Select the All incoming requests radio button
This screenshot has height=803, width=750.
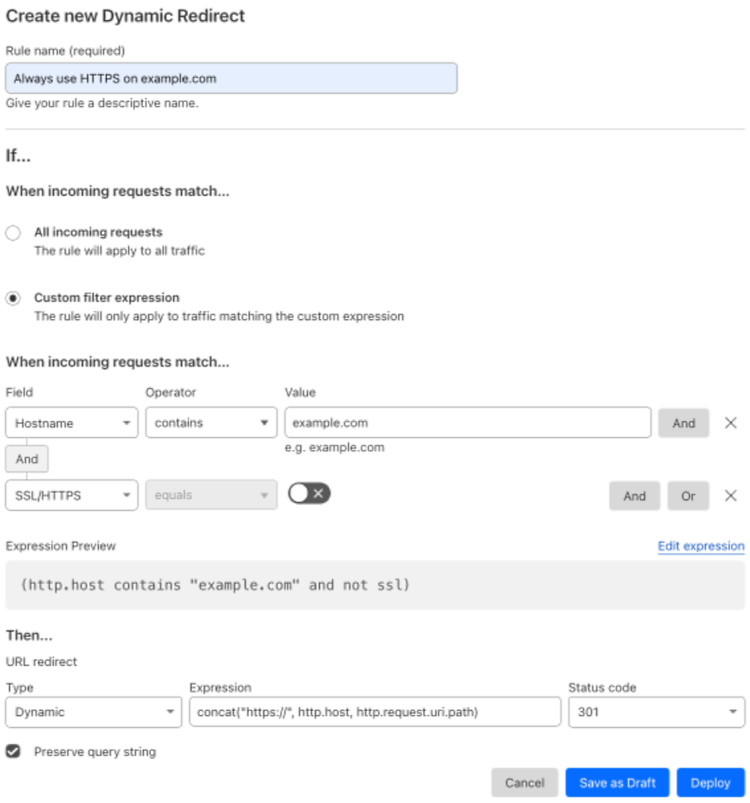pyautogui.click(x=13, y=231)
